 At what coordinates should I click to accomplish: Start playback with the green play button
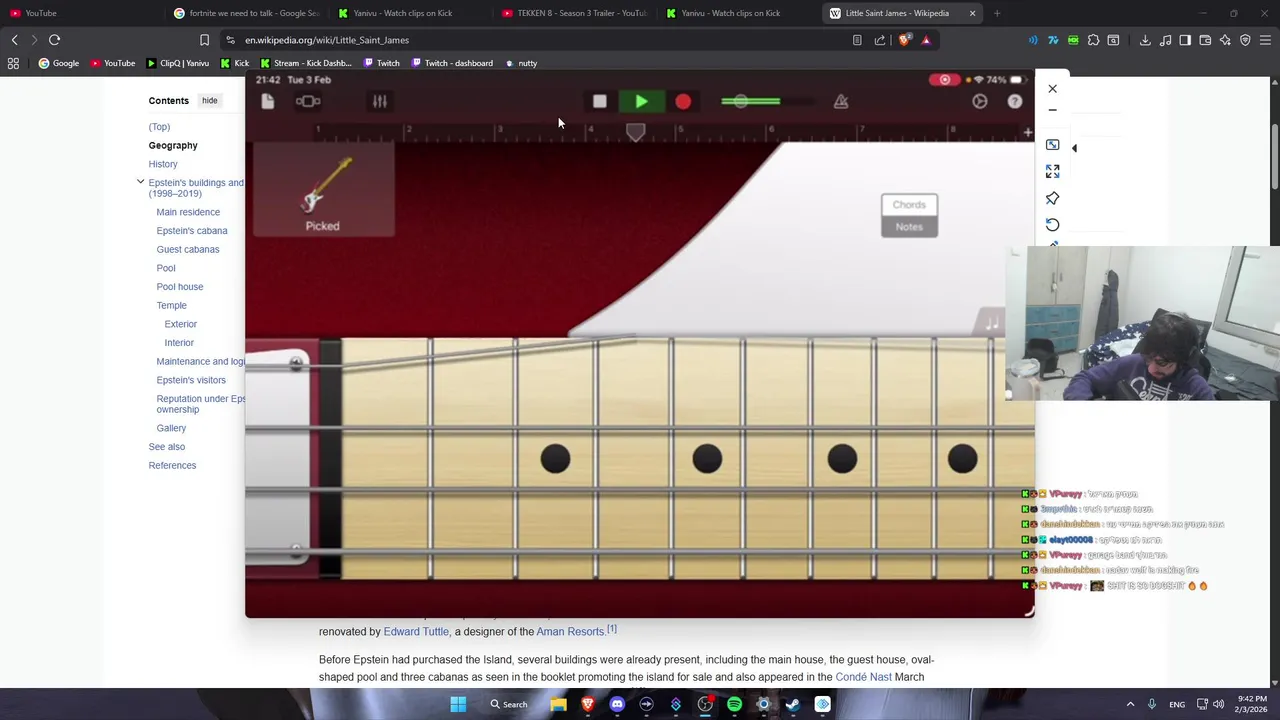641,101
